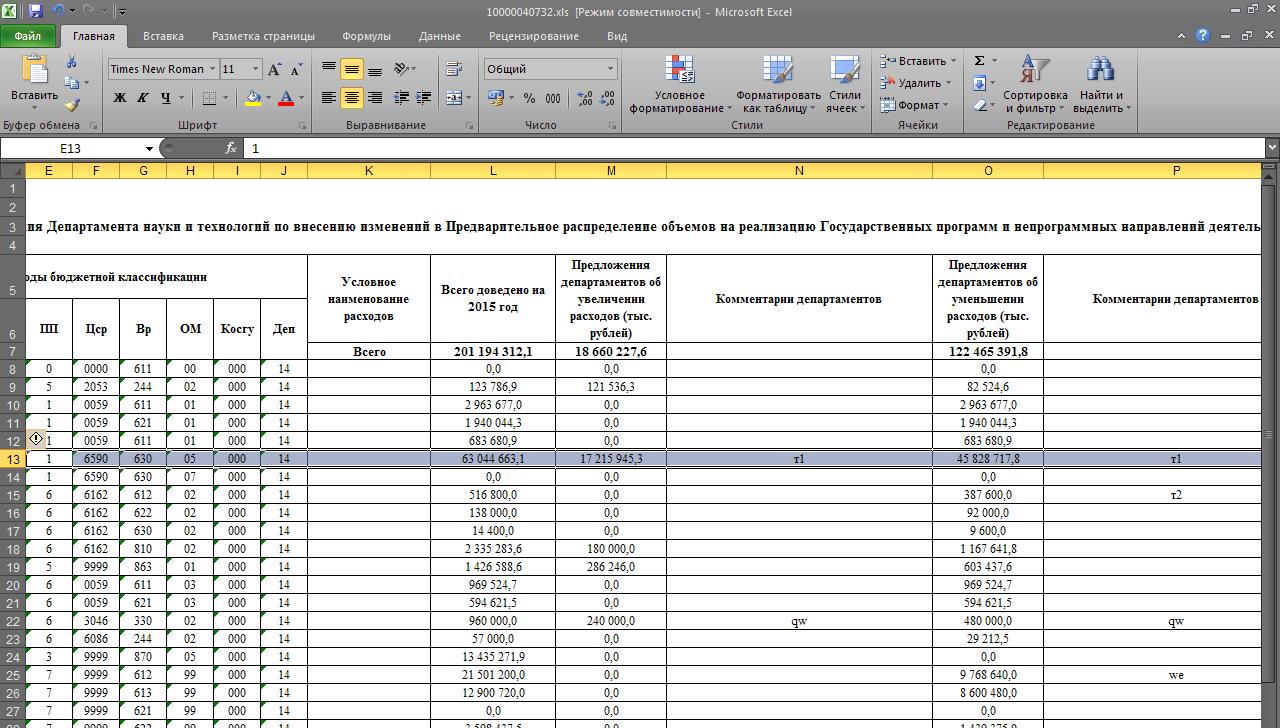Open Шрифт dialog launcher
1280x728 pixels.
302,126
